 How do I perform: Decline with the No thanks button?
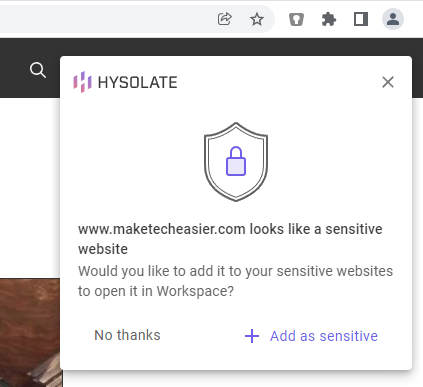(x=127, y=335)
